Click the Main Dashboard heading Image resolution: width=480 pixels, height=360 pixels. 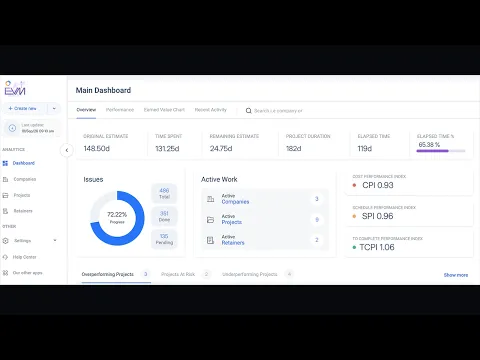click(x=103, y=90)
